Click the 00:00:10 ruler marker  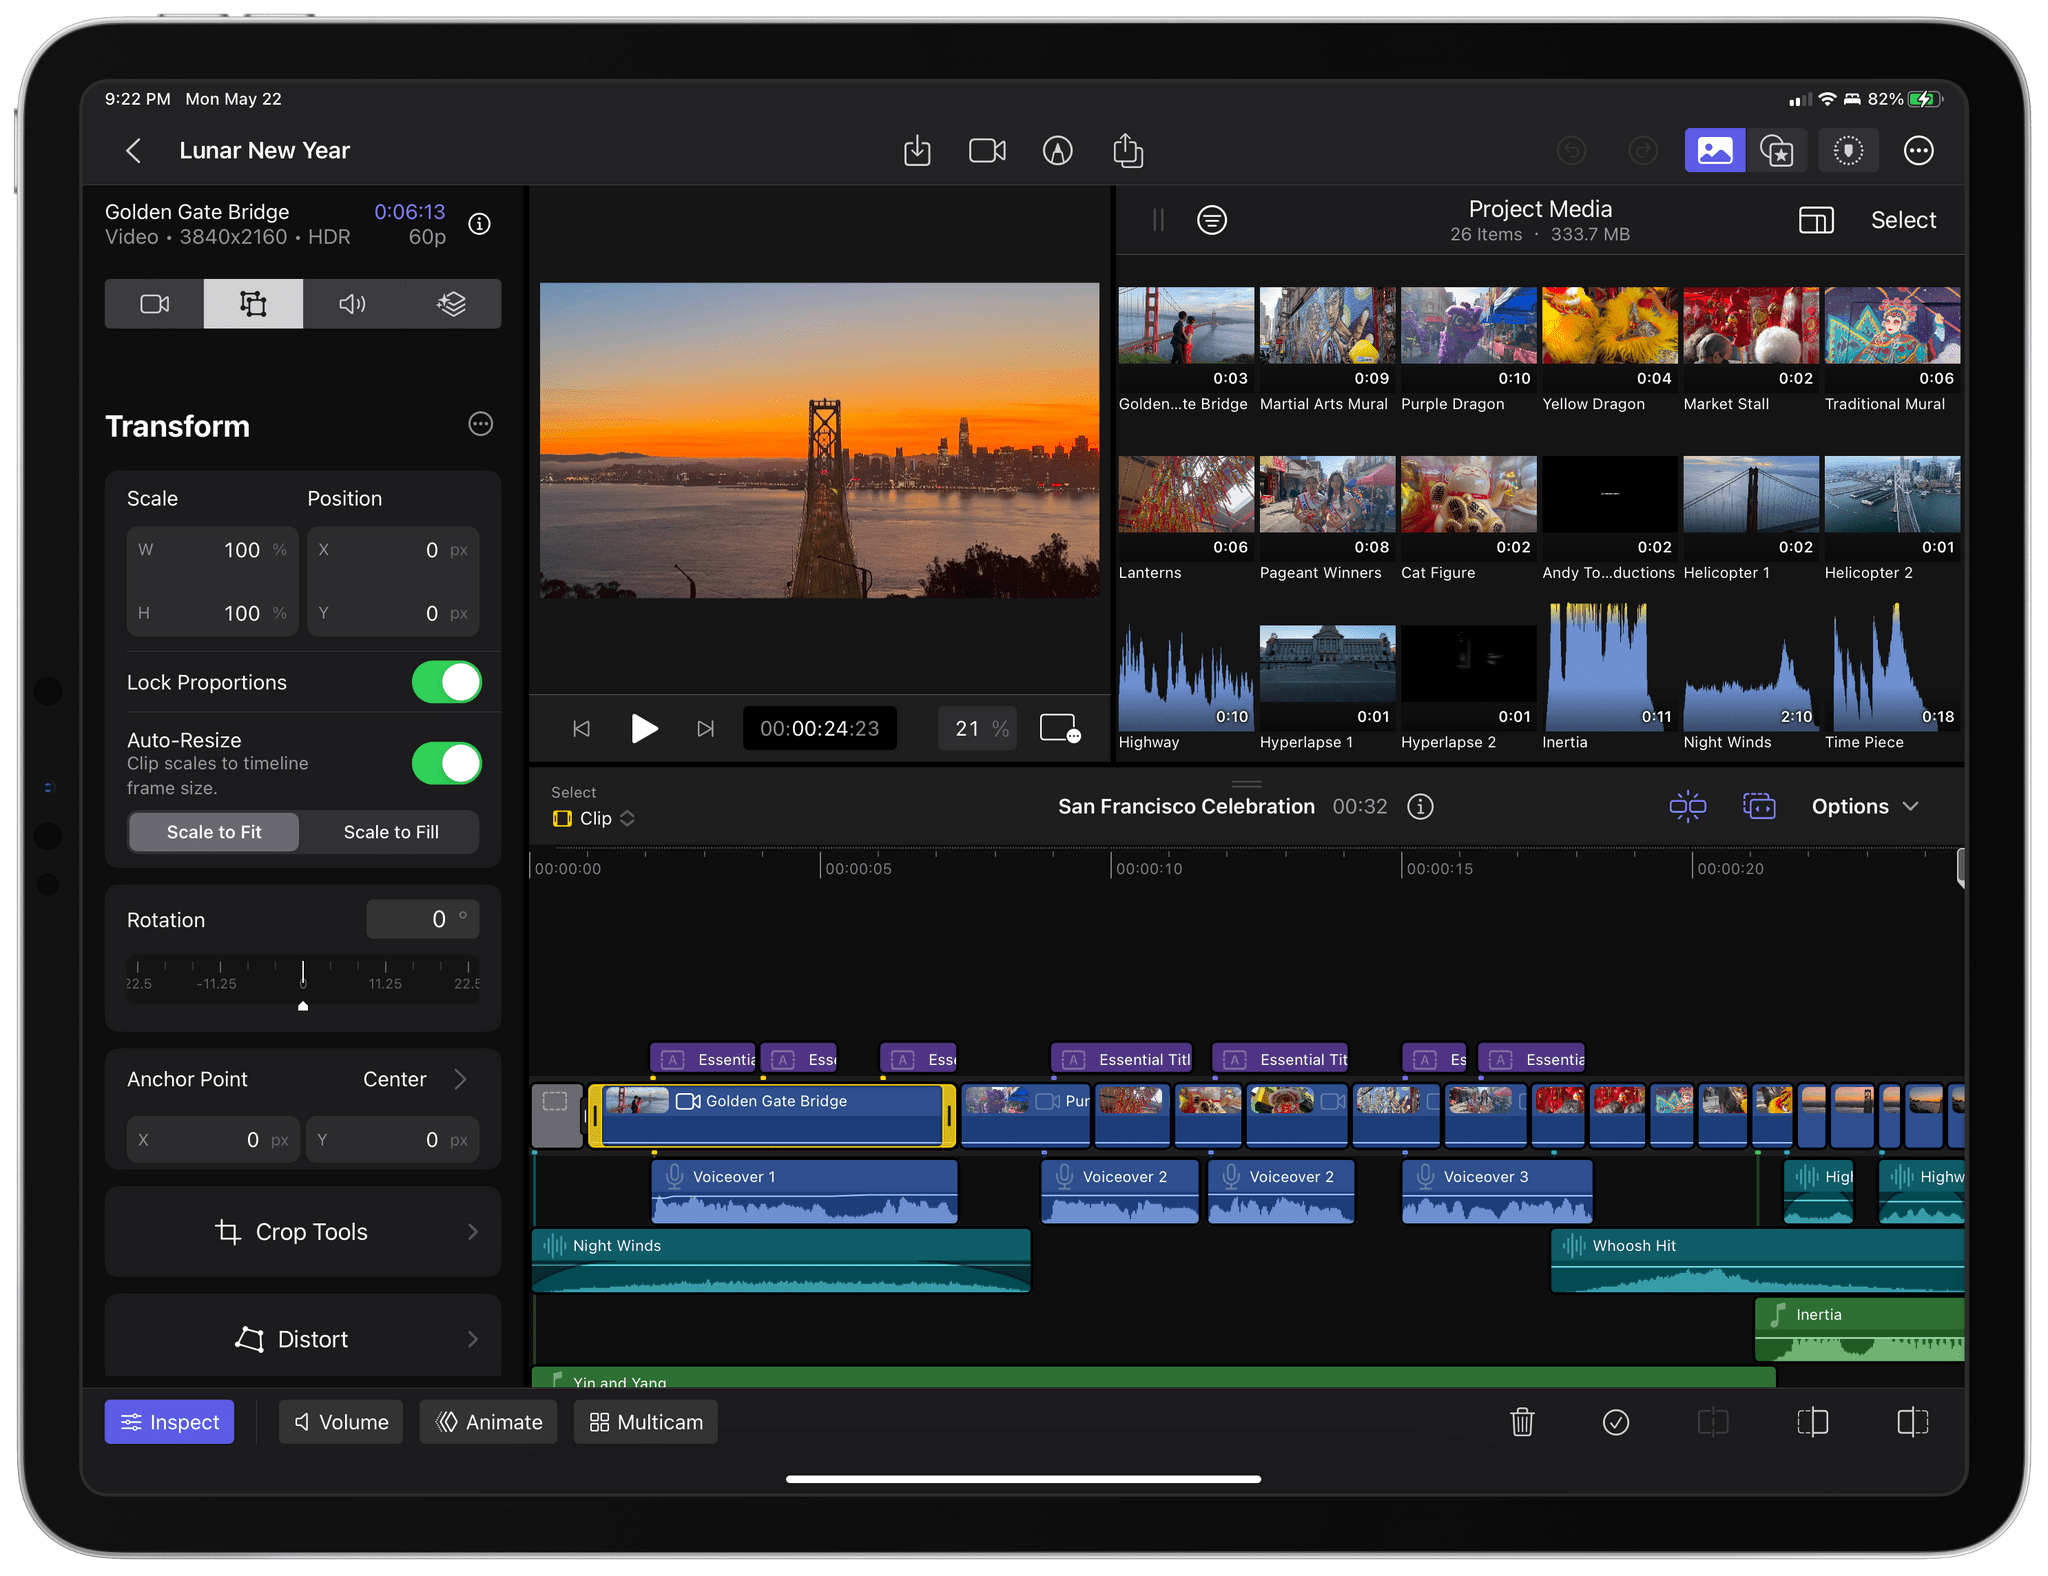point(1149,869)
